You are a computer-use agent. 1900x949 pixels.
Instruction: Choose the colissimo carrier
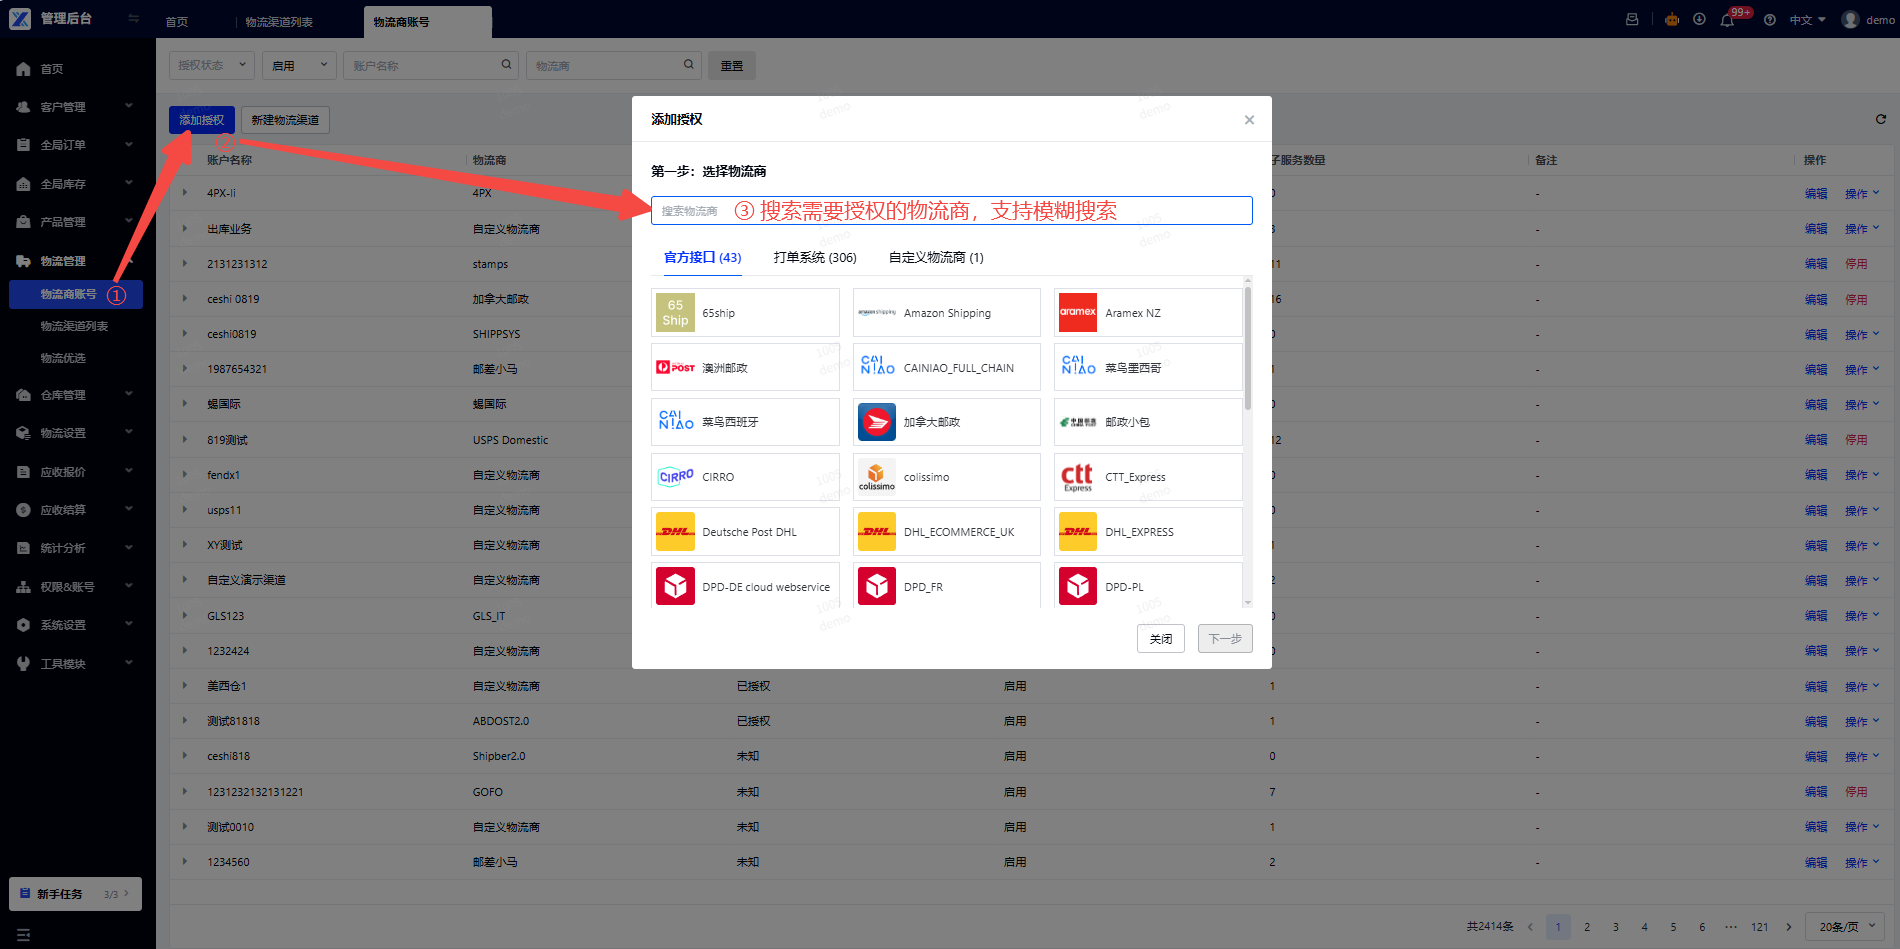946,477
